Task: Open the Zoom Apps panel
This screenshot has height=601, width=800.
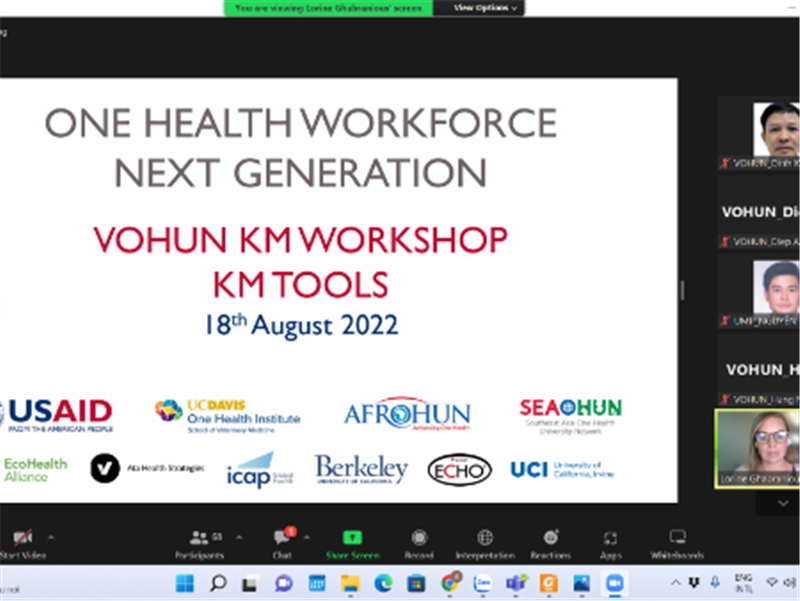Action: point(611,541)
